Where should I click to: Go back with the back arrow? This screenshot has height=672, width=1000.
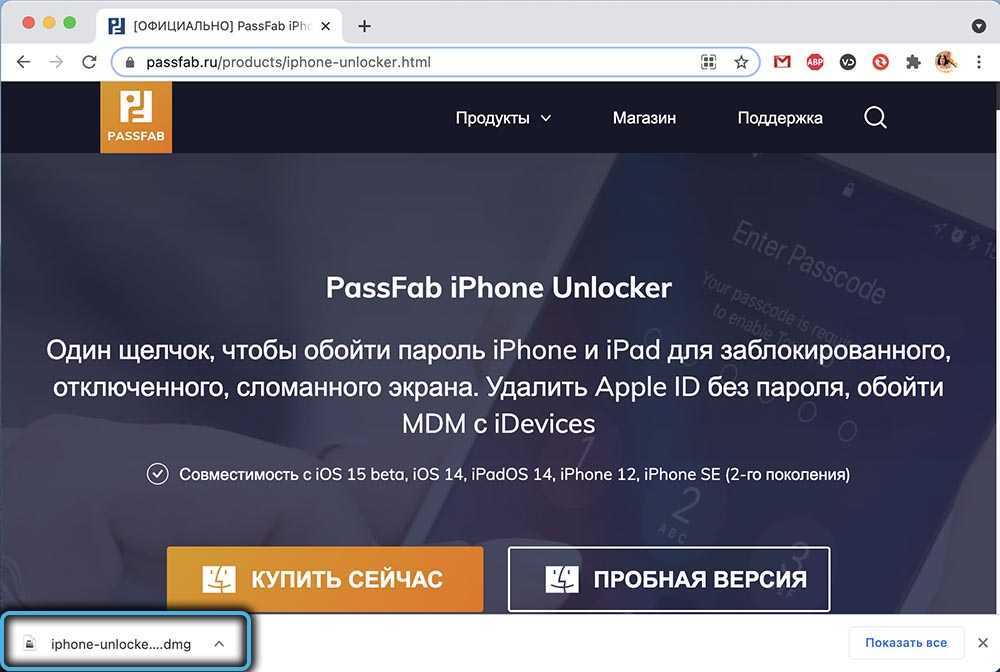pyautogui.click(x=24, y=62)
